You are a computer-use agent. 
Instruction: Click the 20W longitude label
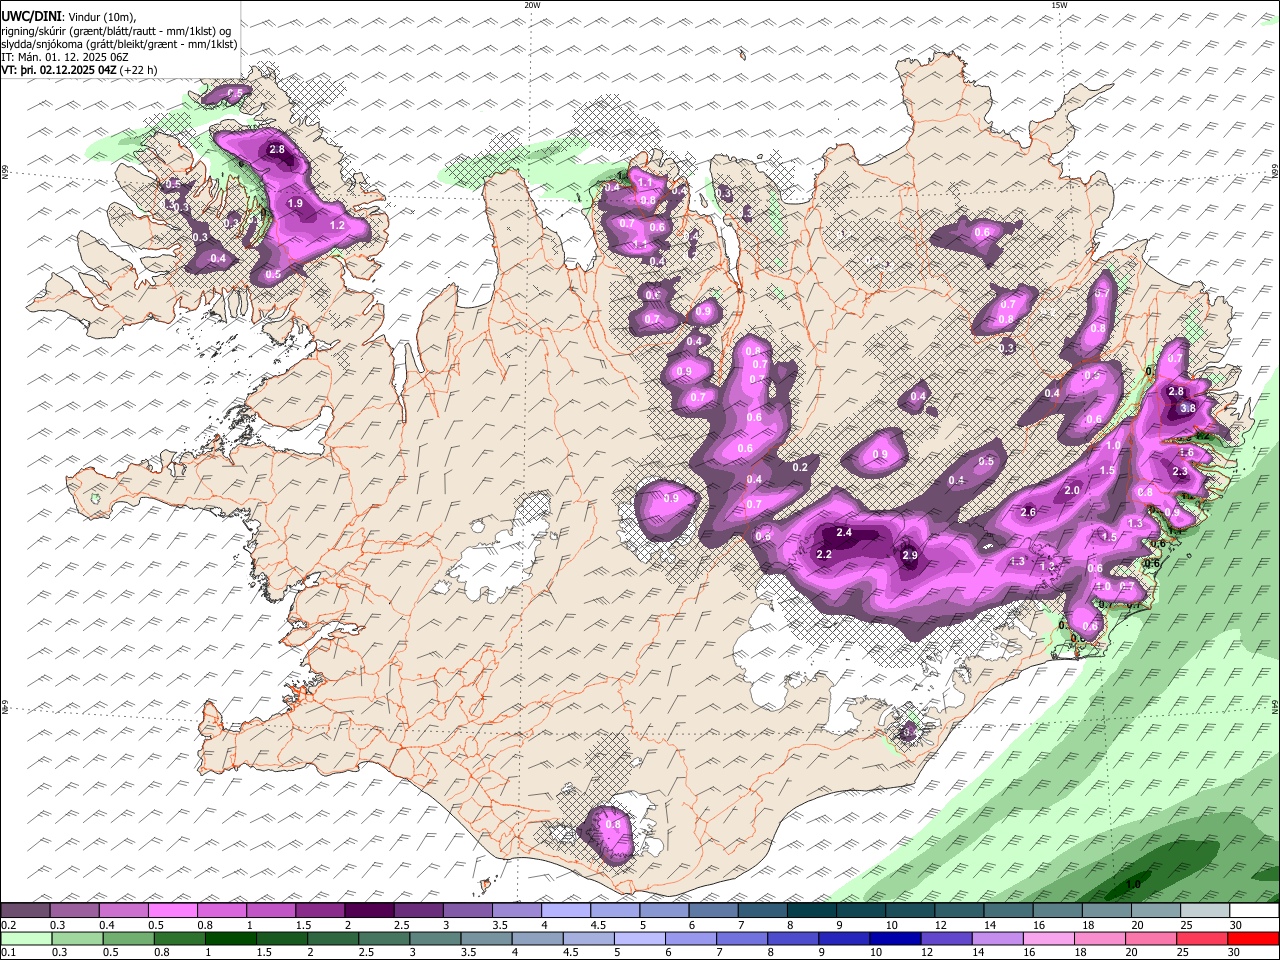pyautogui.click(x=532, y=5)
